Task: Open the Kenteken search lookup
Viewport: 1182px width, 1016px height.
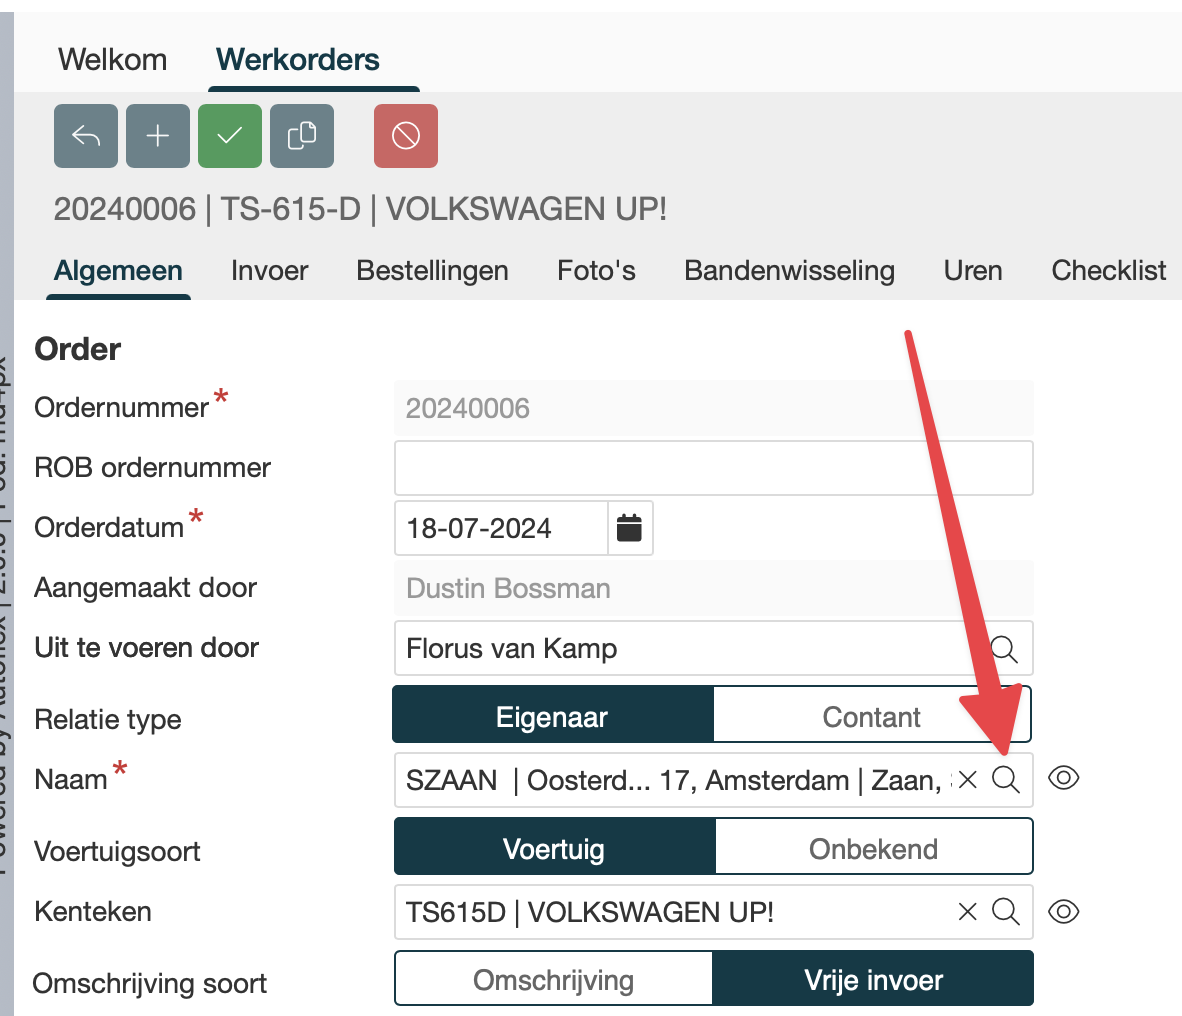Action: click(x=1006, y=912)
